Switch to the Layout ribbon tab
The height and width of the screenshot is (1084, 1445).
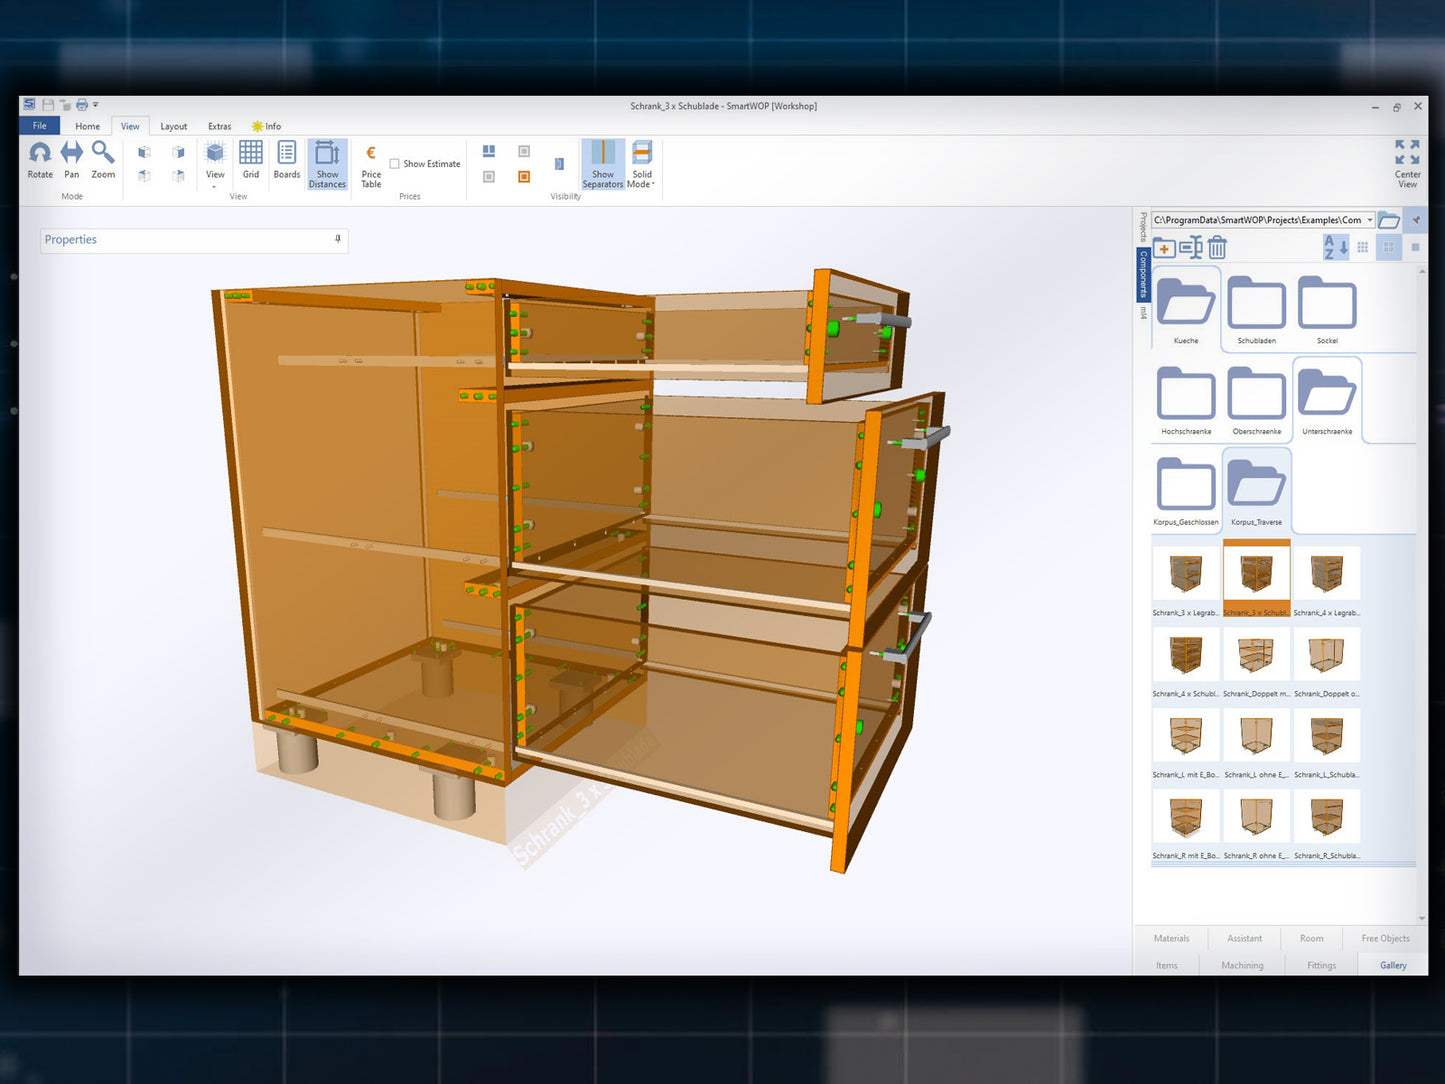pyautogui.click(x=174, y=126)
